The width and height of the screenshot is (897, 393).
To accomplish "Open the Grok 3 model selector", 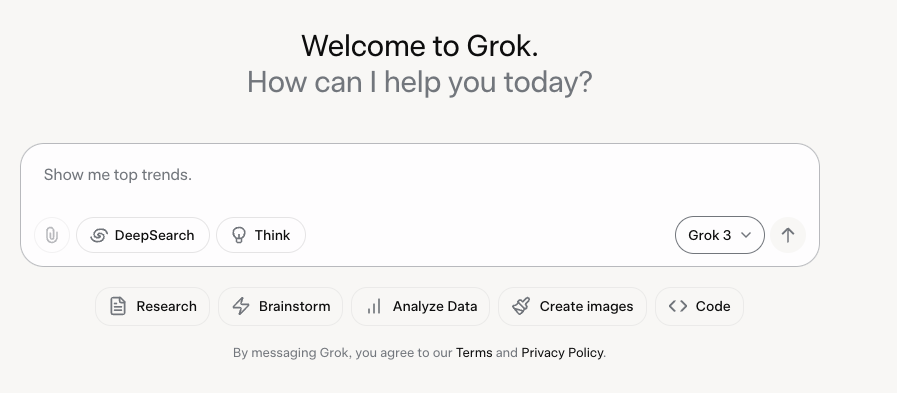I will [x=720, y=235].
